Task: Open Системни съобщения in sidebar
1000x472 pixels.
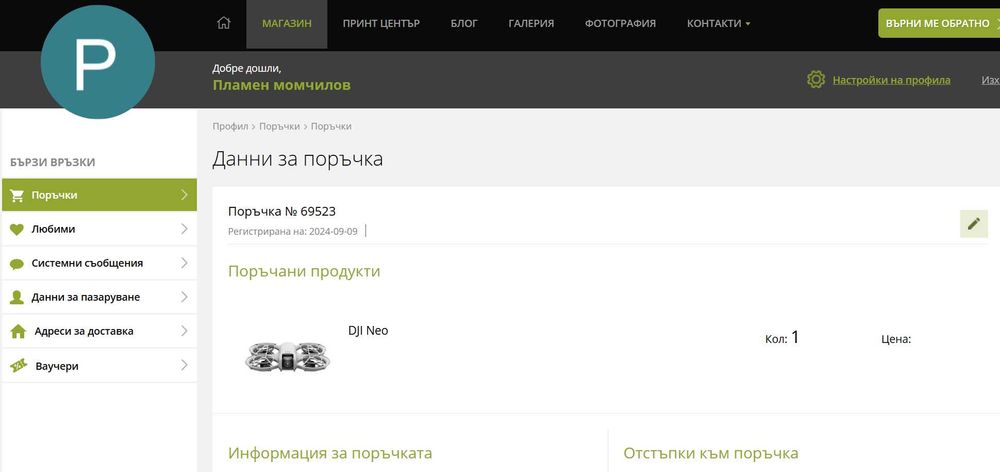Action: [99, 263]
